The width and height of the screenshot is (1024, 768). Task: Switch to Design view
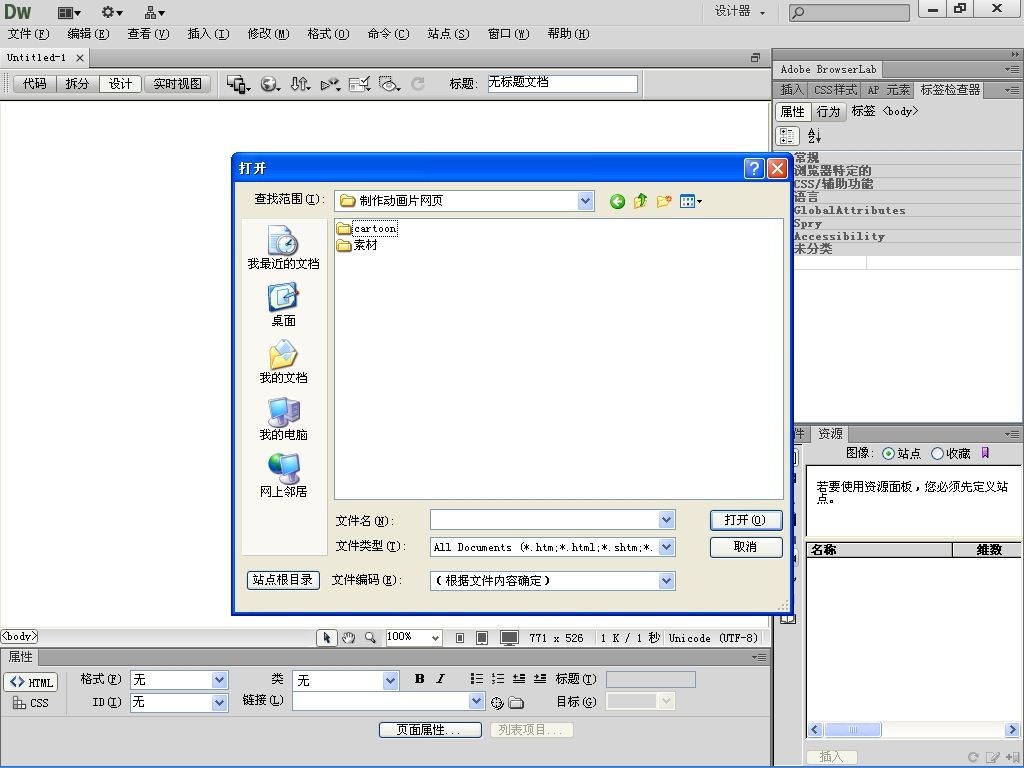[x=120, y=84]
